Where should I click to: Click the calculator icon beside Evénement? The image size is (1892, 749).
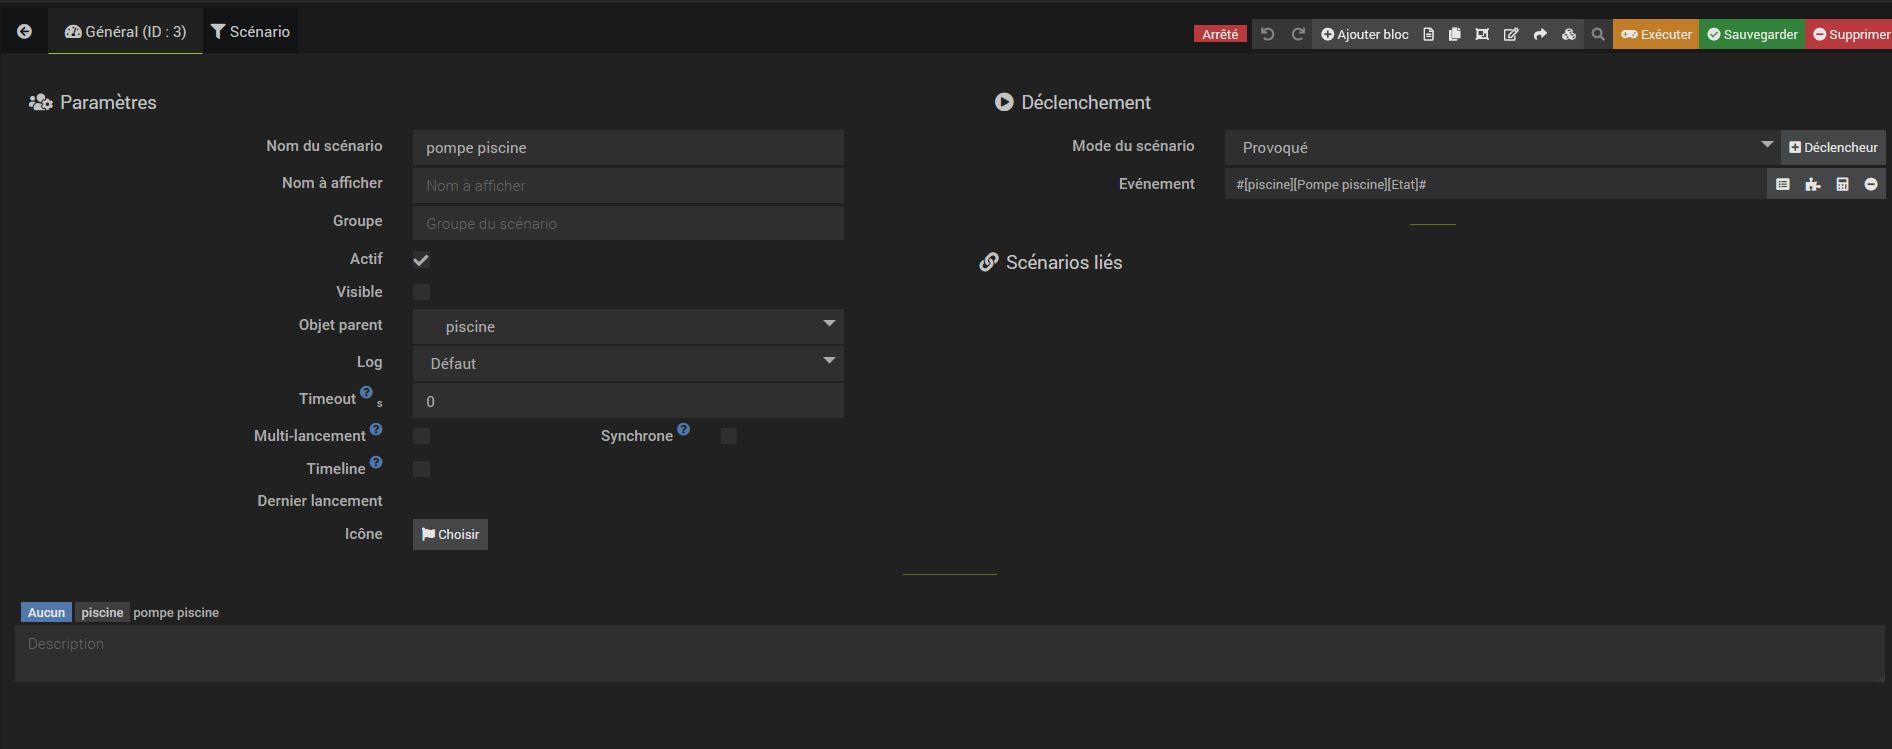click(x=1842, y=184)
